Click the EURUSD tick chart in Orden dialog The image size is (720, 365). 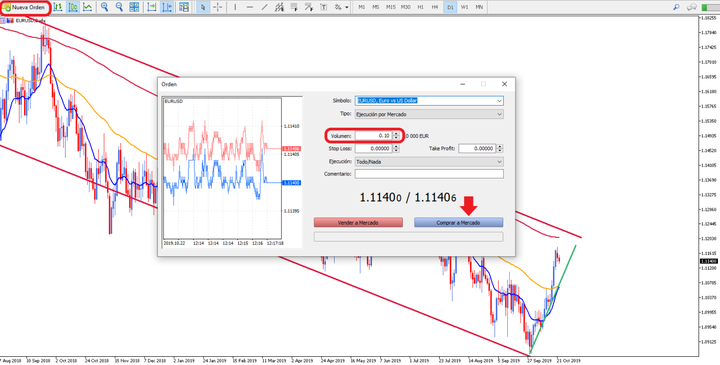(222, 168)
